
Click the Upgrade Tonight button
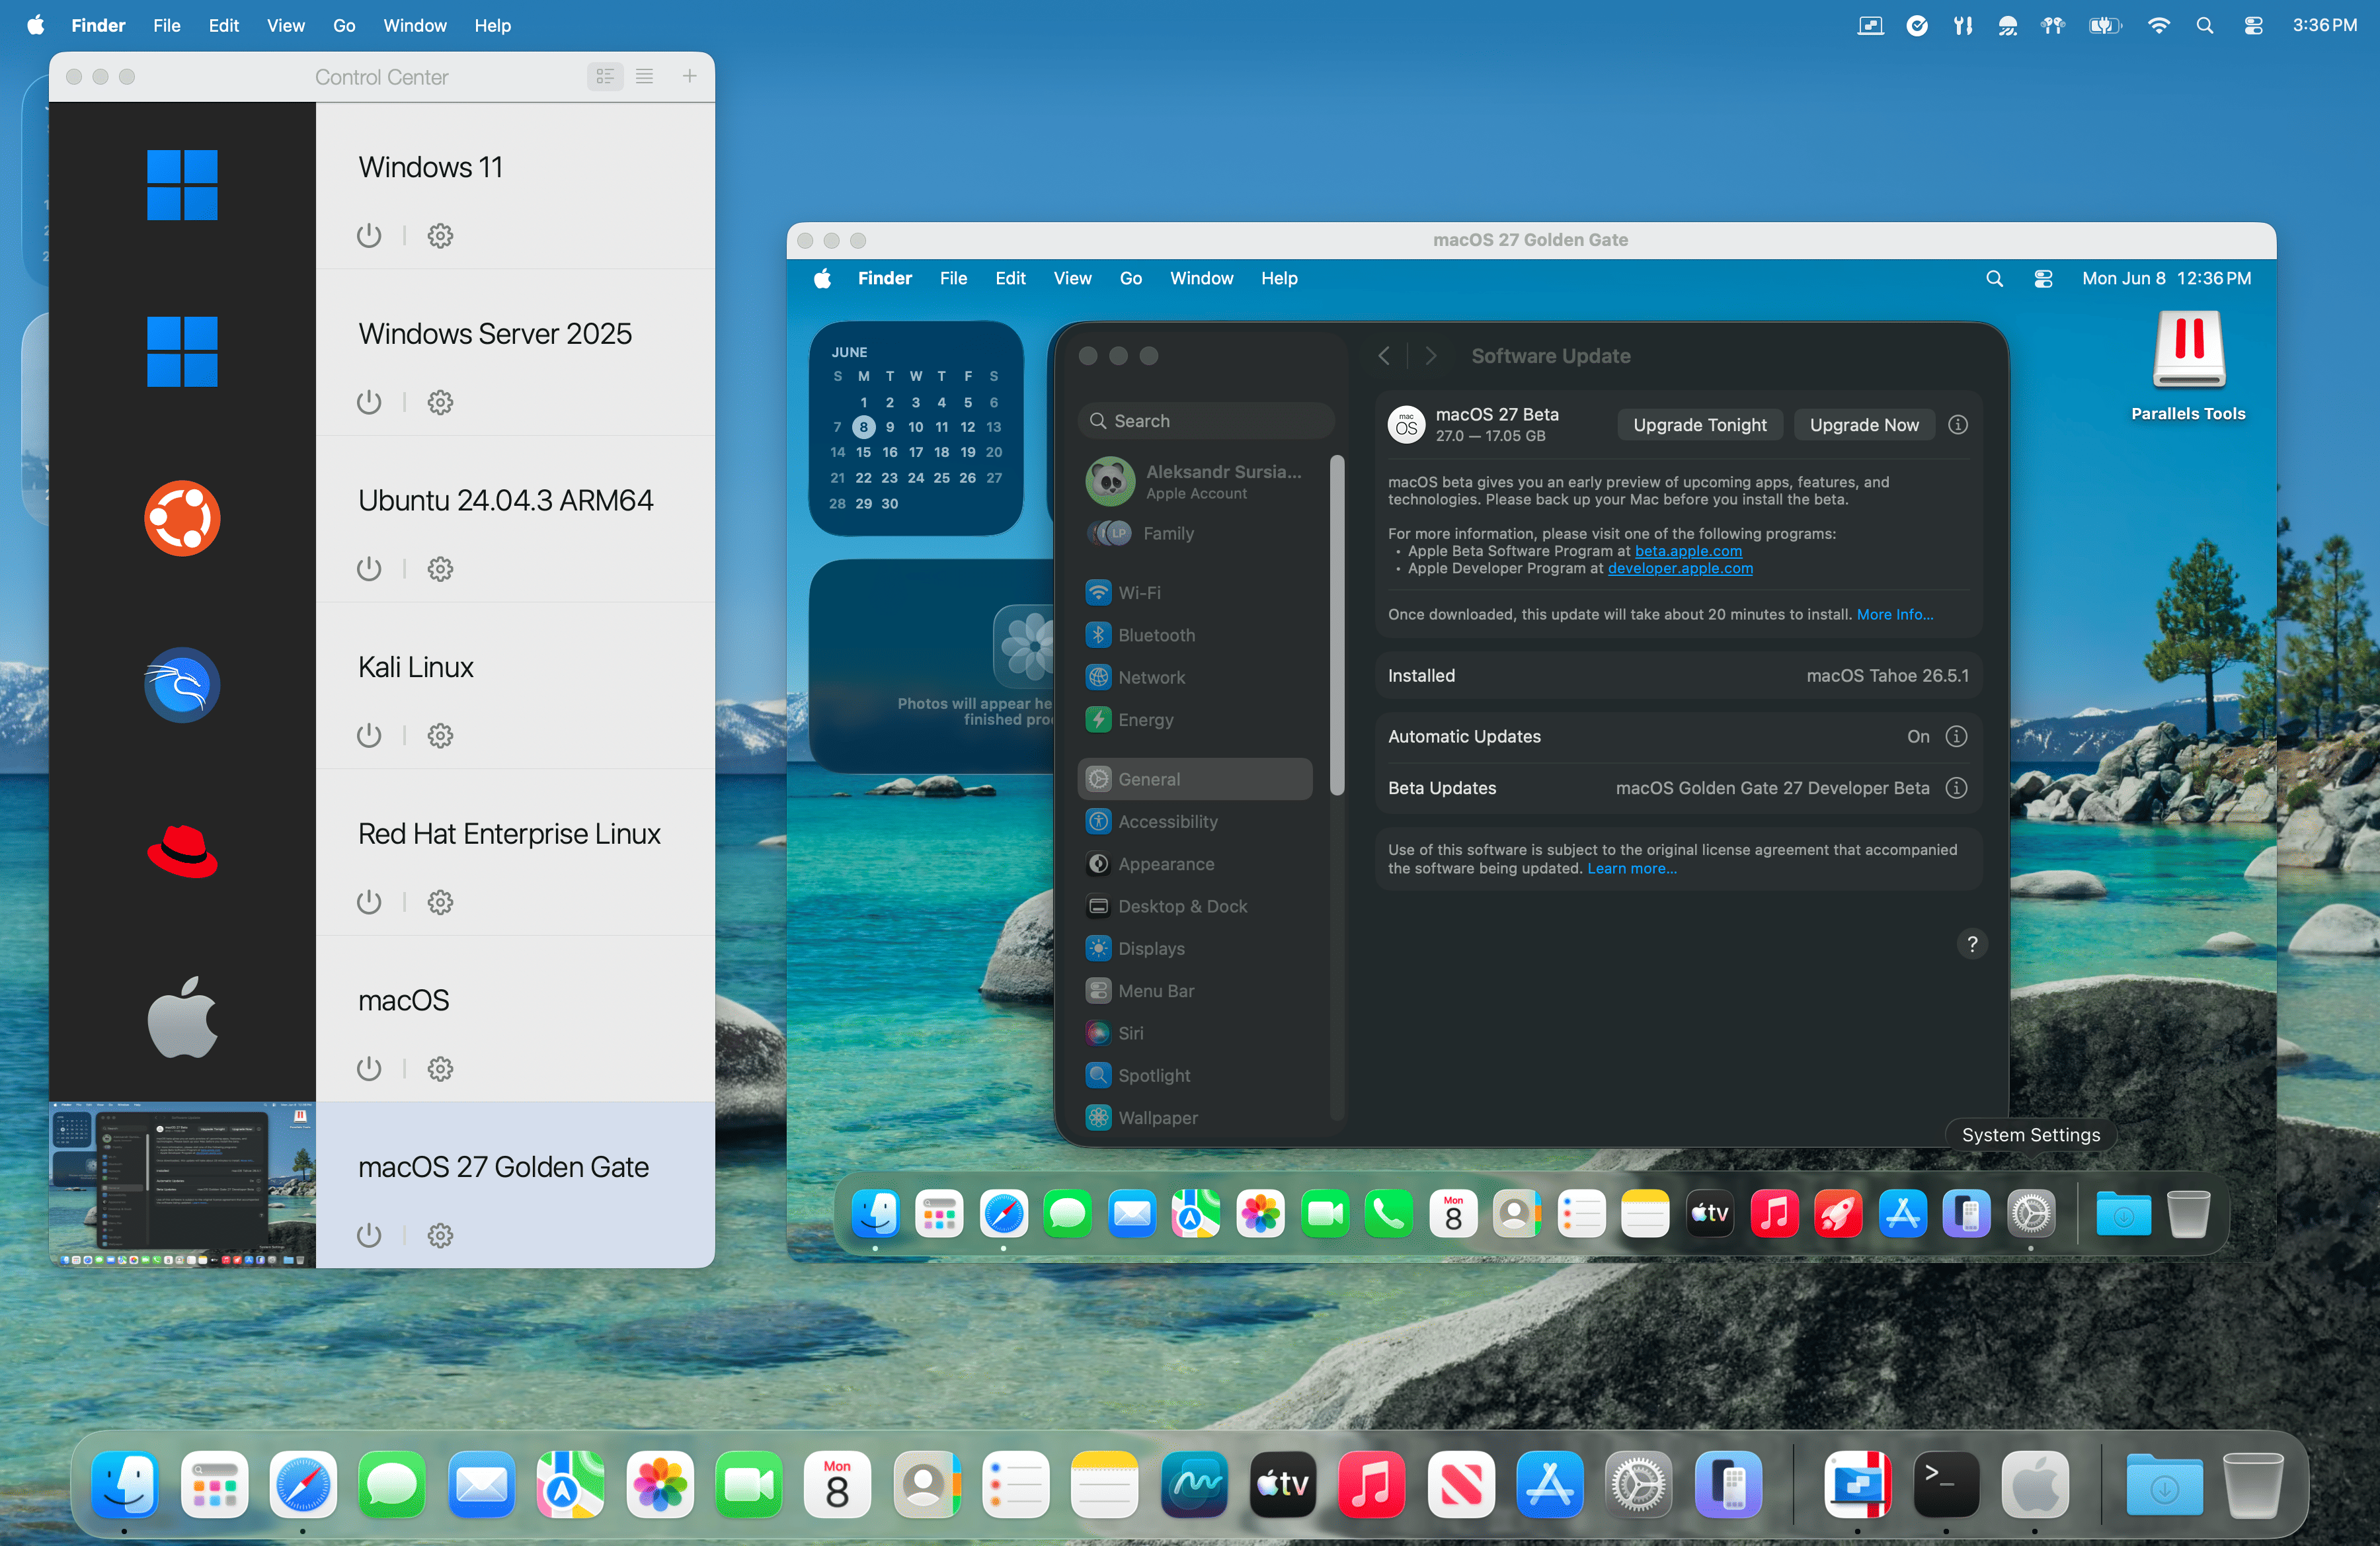(1700, 425)
